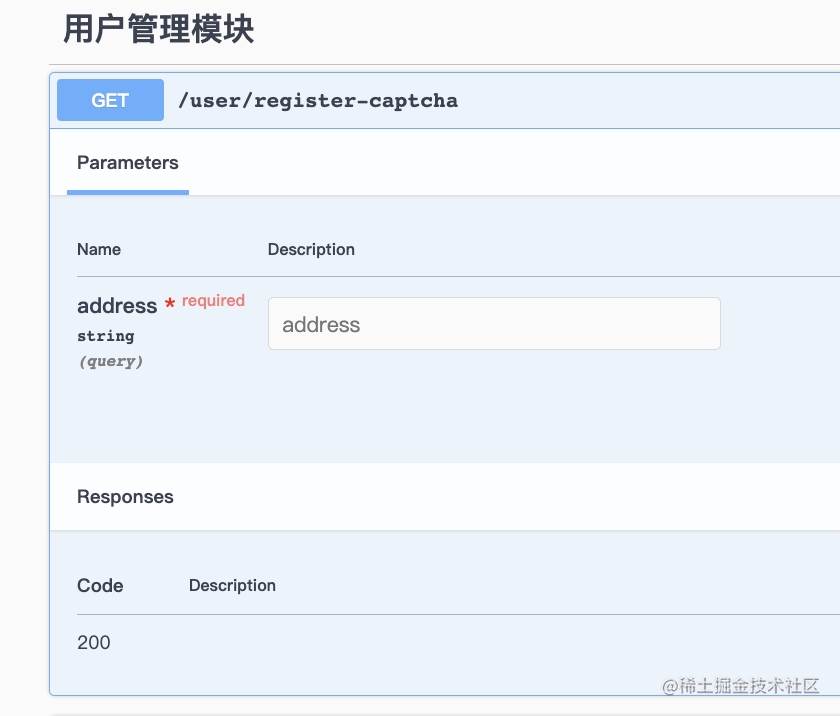Click the Description header in parameters table
This screenshot has width=840, height=716.
click(311, 250)
